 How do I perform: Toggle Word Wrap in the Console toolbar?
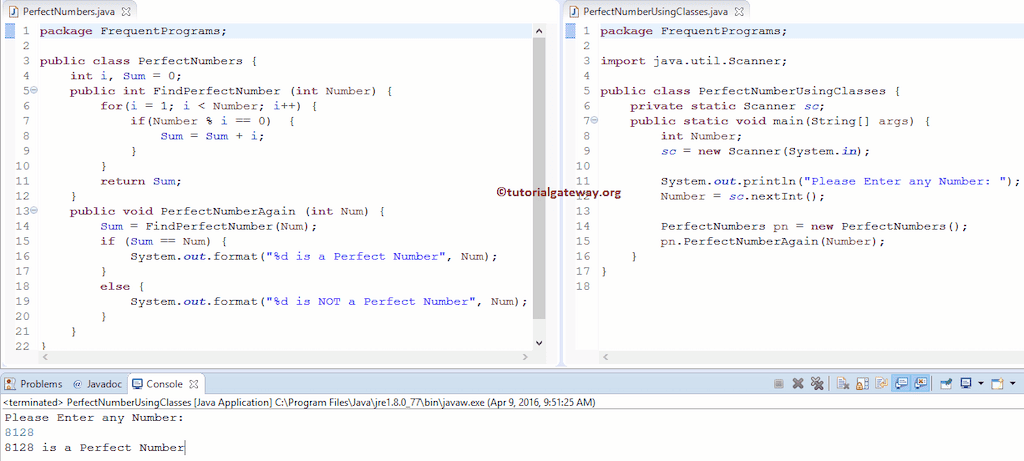coord(882,384)
